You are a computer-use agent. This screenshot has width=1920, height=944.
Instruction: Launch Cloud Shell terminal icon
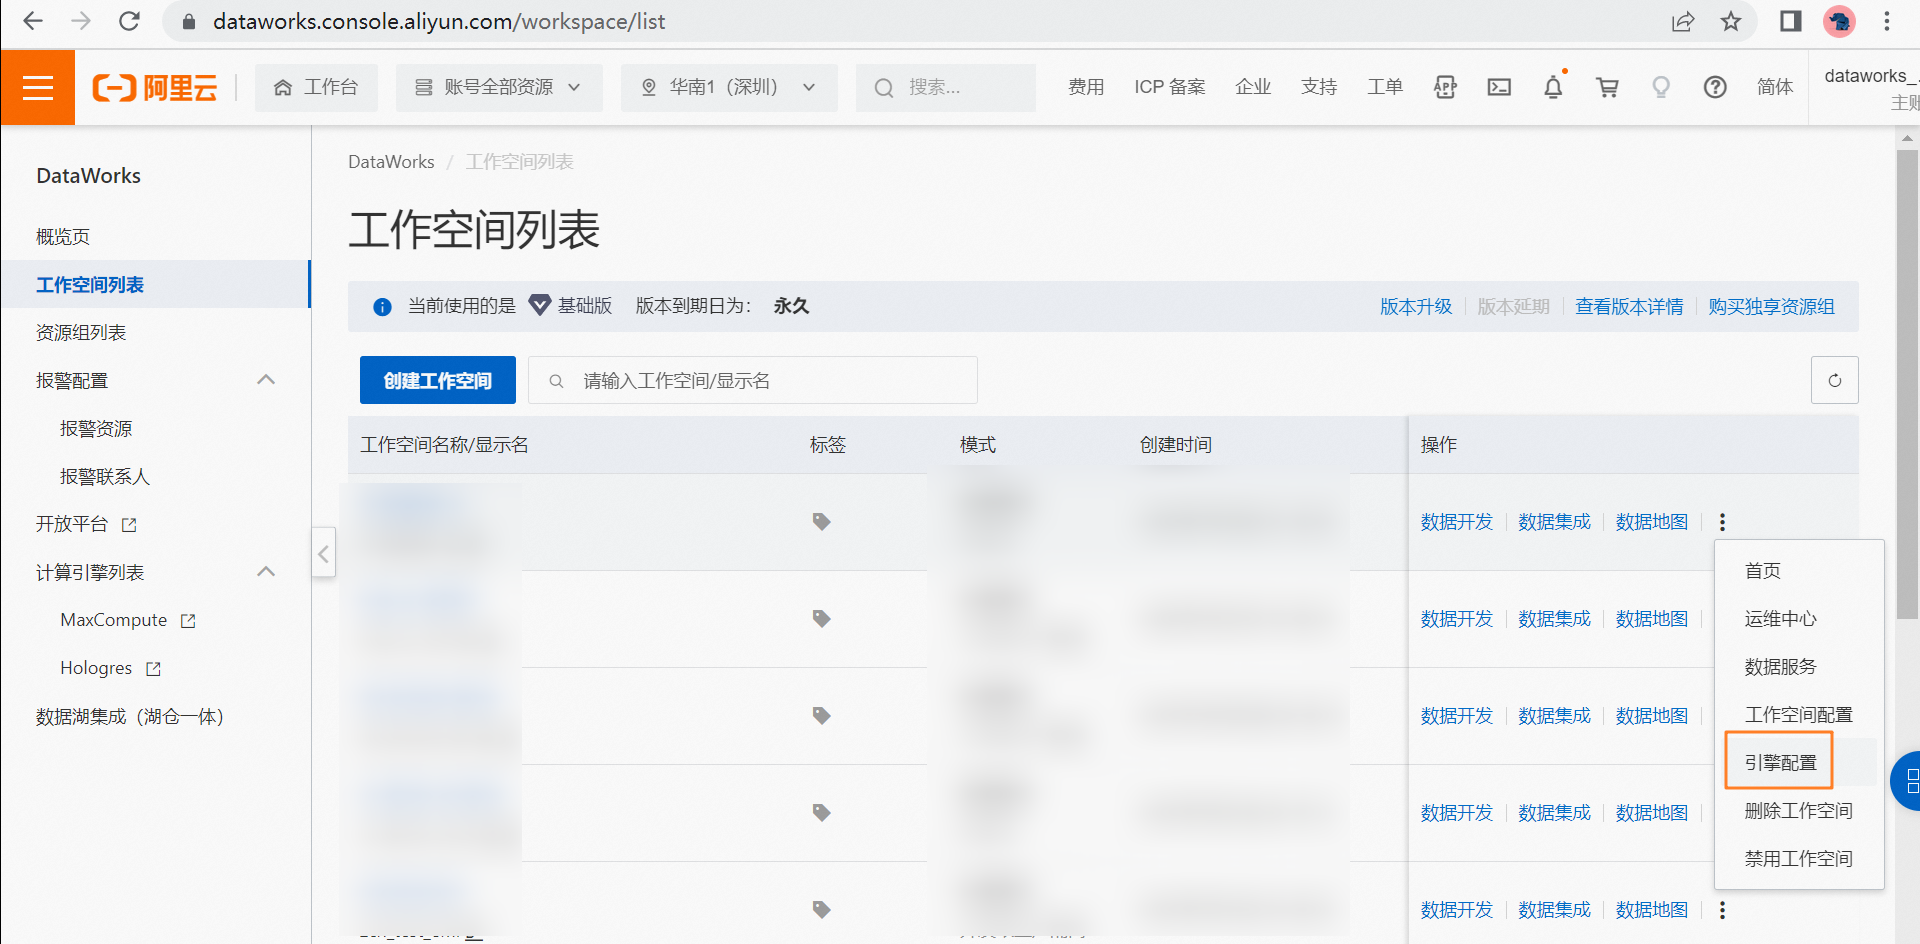point(1499,88)
